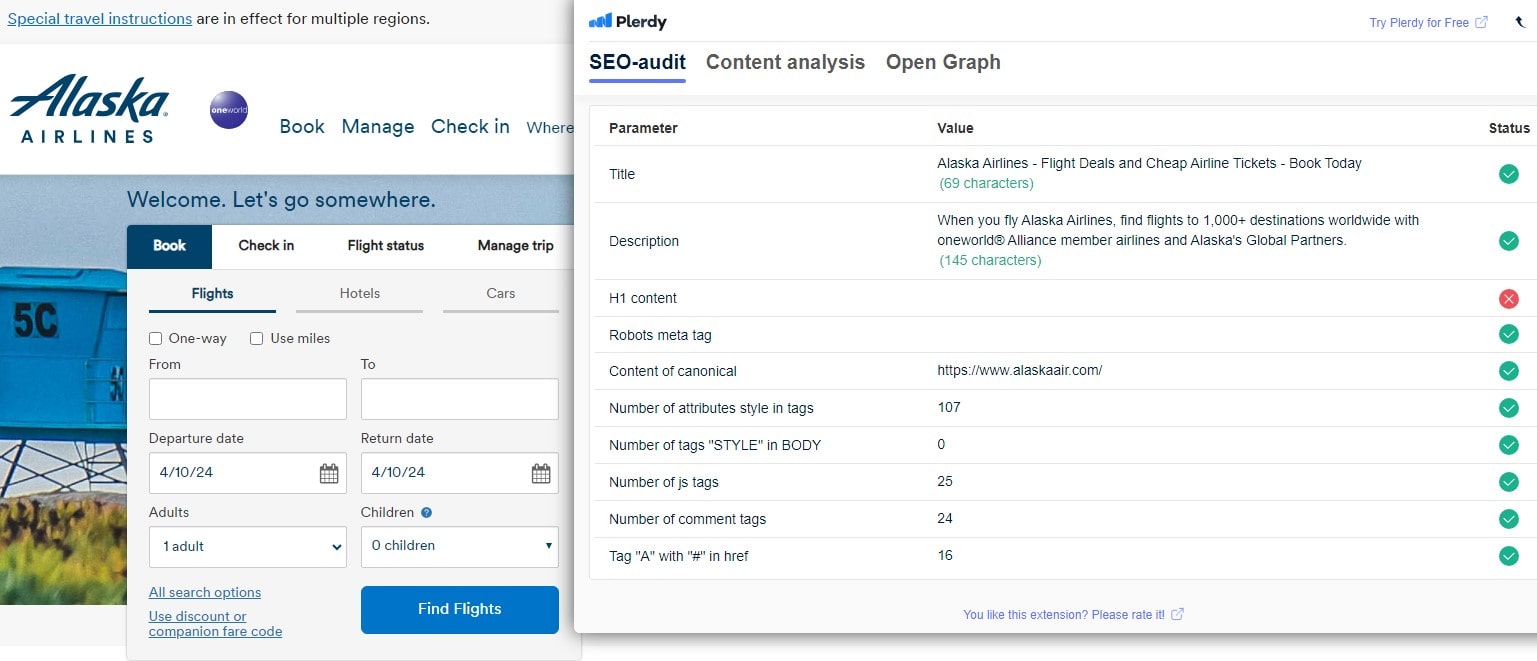Image resolution: width=1537 pixels, height=661 pixels.
Task: Switch to the Open Graph tab
Action: 943,62
